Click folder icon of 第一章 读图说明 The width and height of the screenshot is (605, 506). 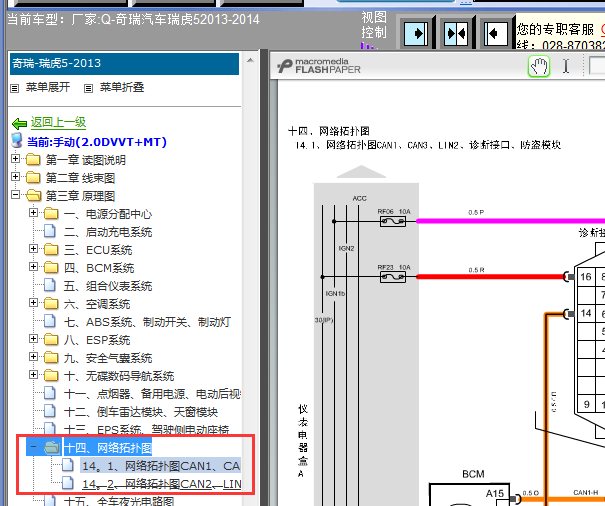pyautogui.click(x=33, y=159)
